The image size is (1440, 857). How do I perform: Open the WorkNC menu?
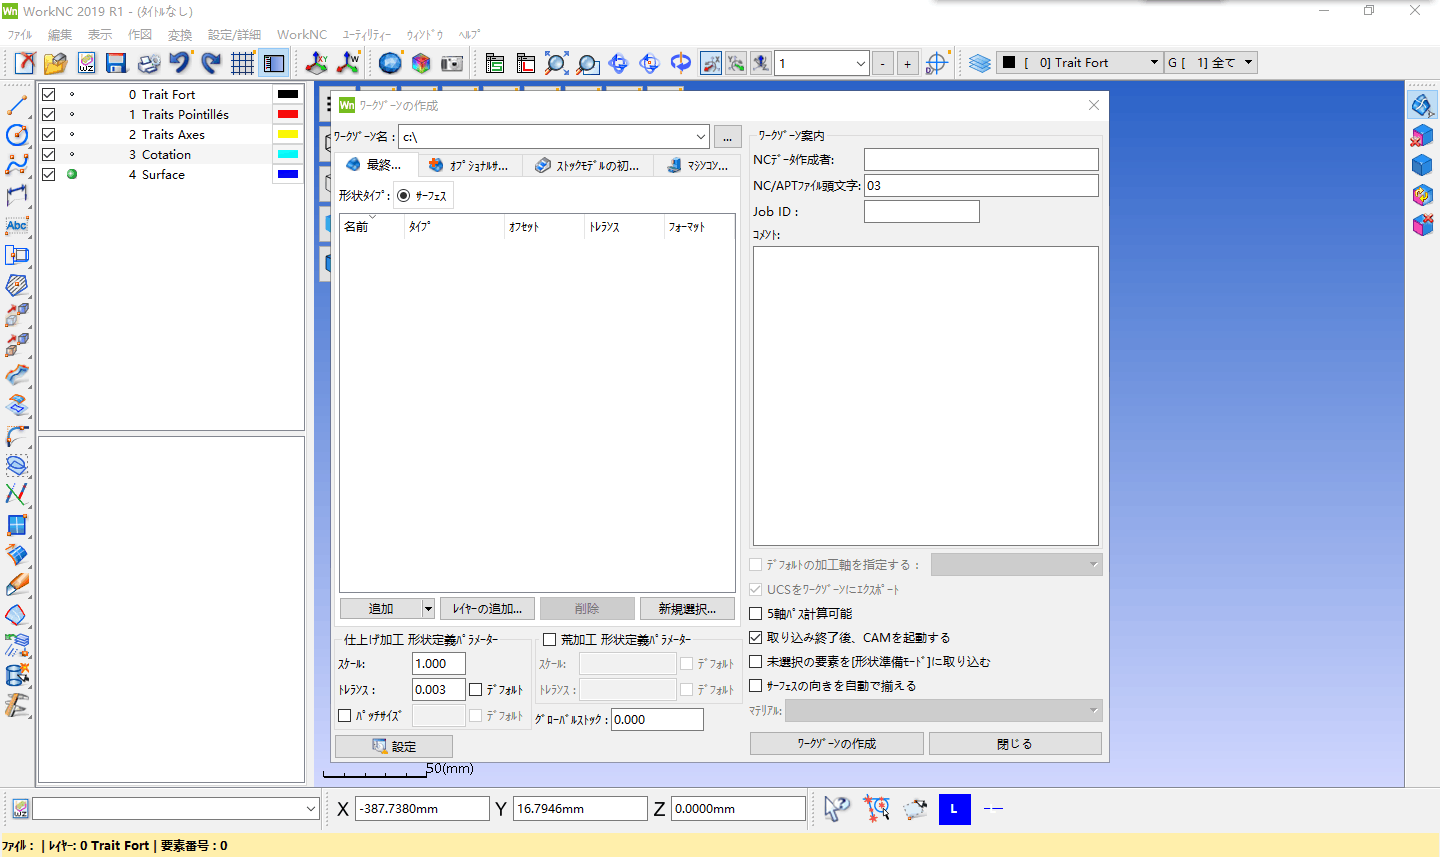click(x=302, y=35)
